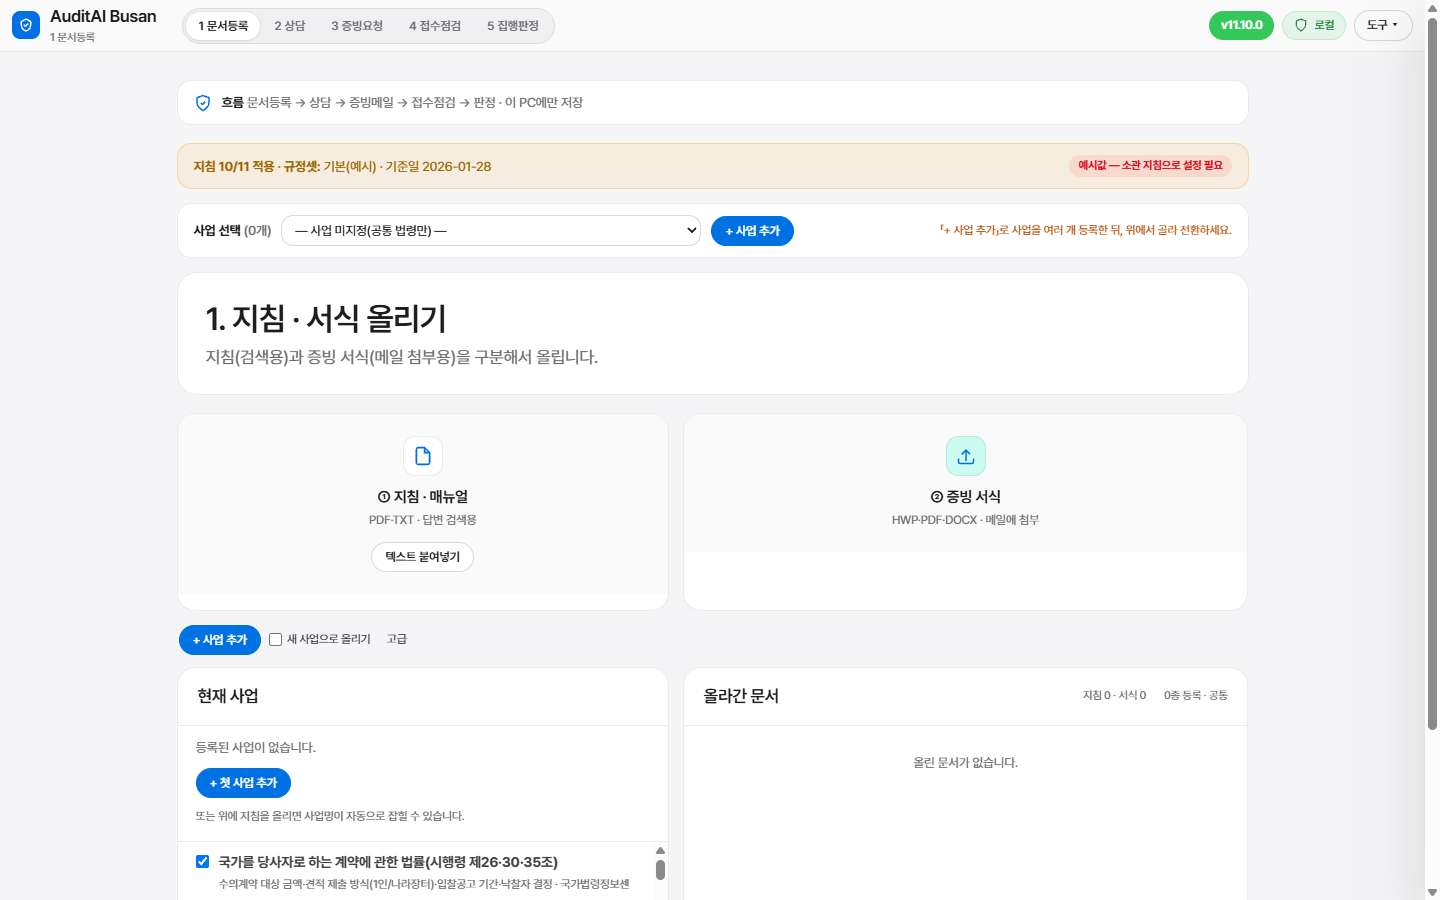Click the blue shield icon beside 흐름
The image size is (1440, 900).
pos(203,103)
